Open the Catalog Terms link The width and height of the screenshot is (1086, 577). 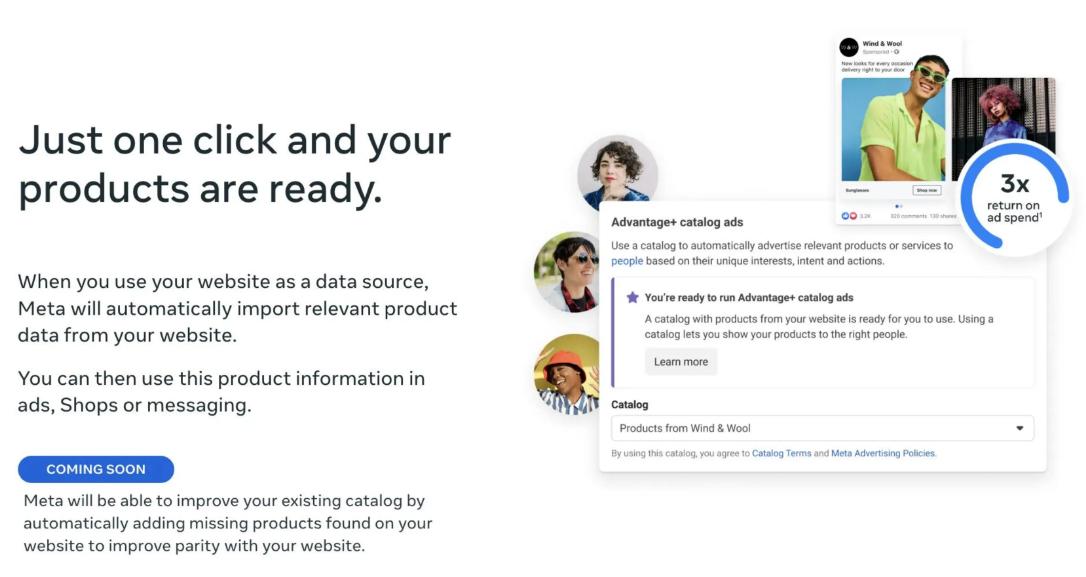[x=781, y=453]
